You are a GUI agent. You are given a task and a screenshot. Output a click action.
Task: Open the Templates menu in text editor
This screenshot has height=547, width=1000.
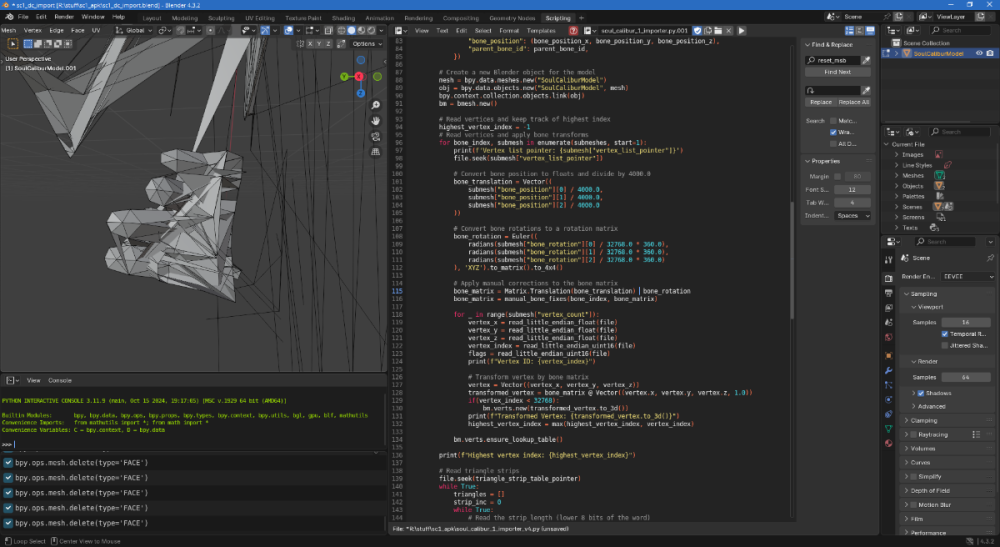(541, 31)
